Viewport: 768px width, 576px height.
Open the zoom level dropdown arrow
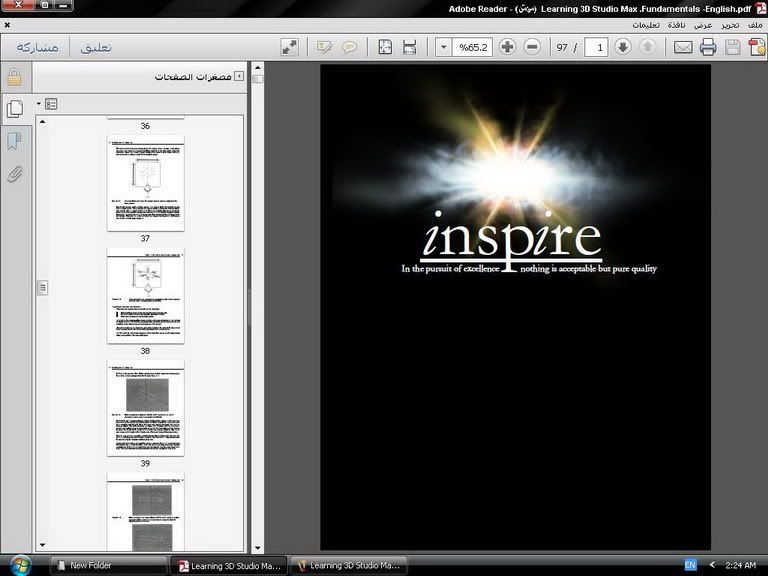coord(443,47)
